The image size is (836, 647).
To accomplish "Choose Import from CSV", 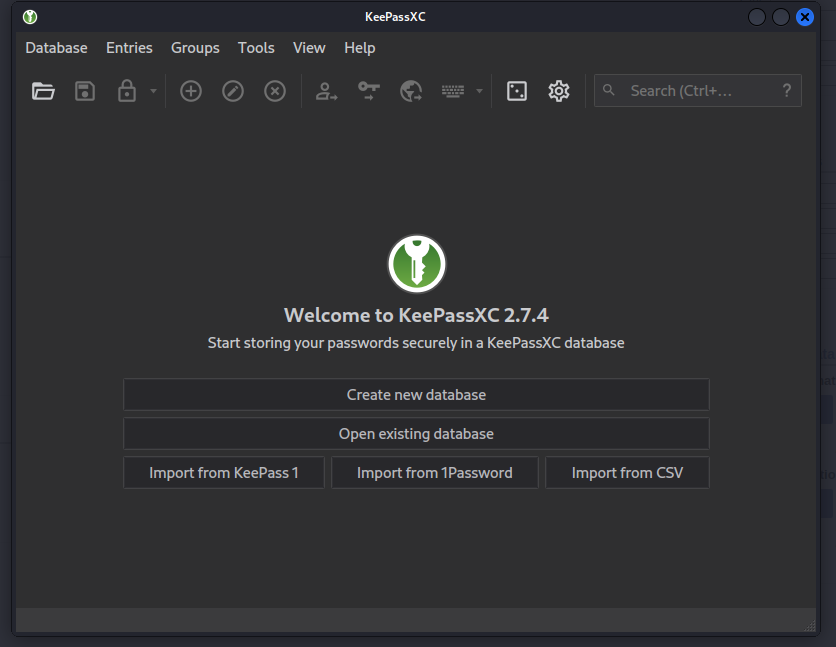I will coord(627,473).
